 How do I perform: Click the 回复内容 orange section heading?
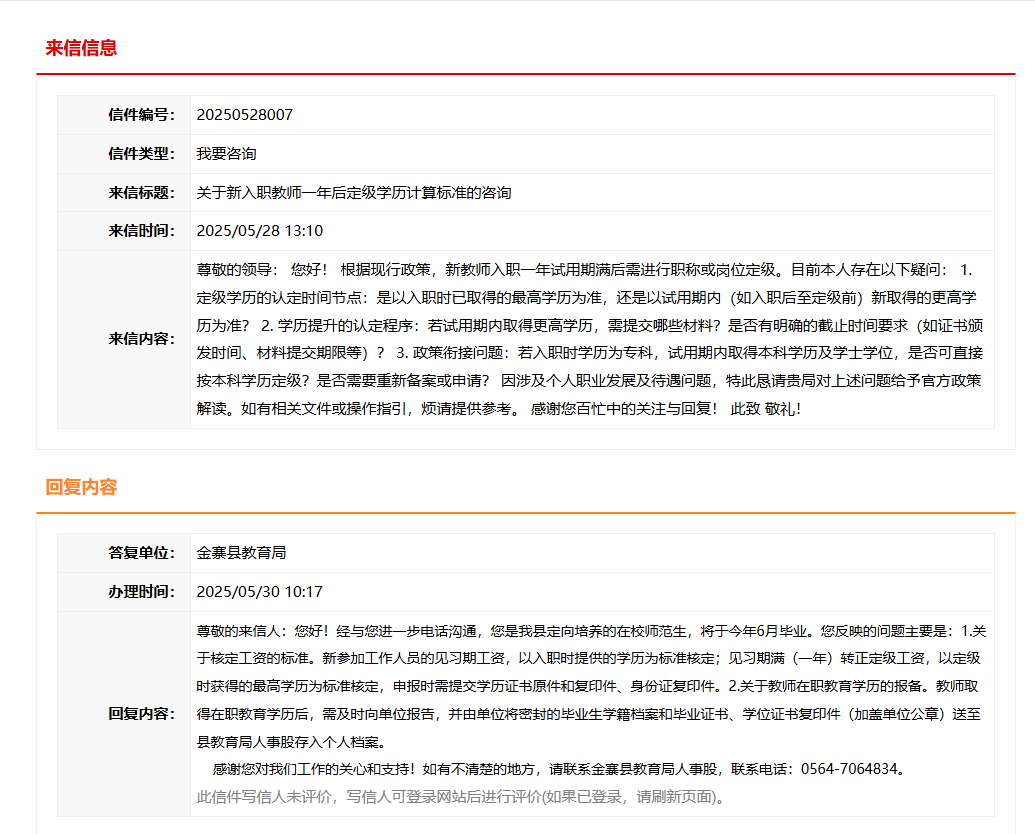[x=81, y=487]
